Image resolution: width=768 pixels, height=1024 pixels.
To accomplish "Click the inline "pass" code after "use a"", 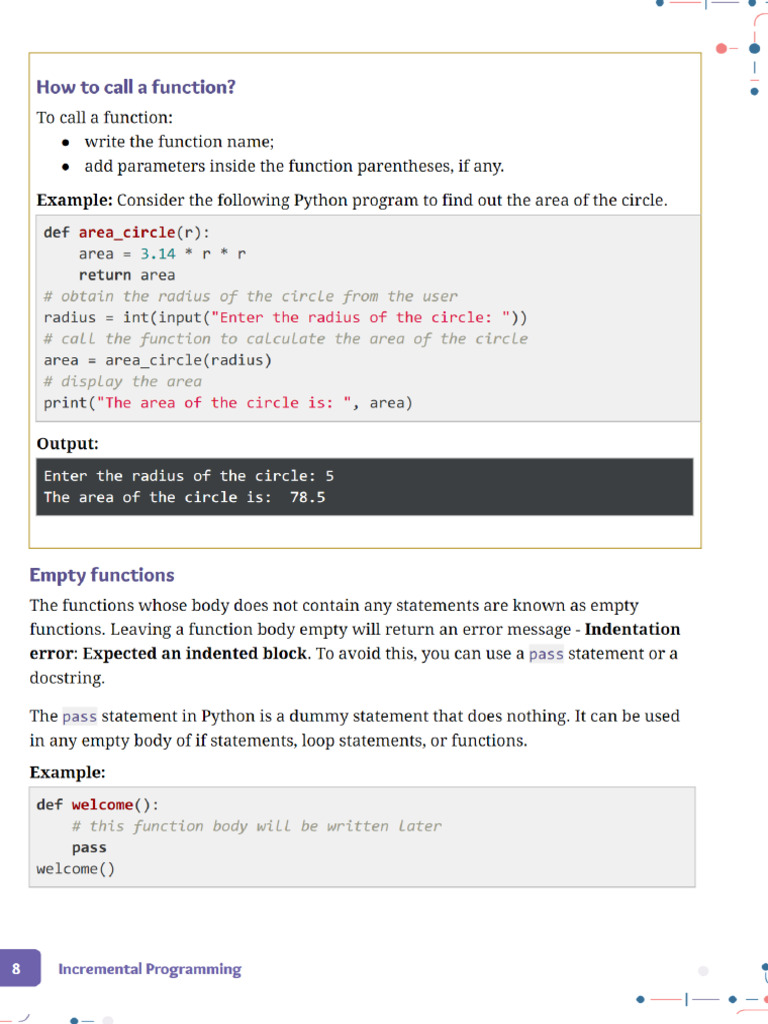I will click(546, 654).
